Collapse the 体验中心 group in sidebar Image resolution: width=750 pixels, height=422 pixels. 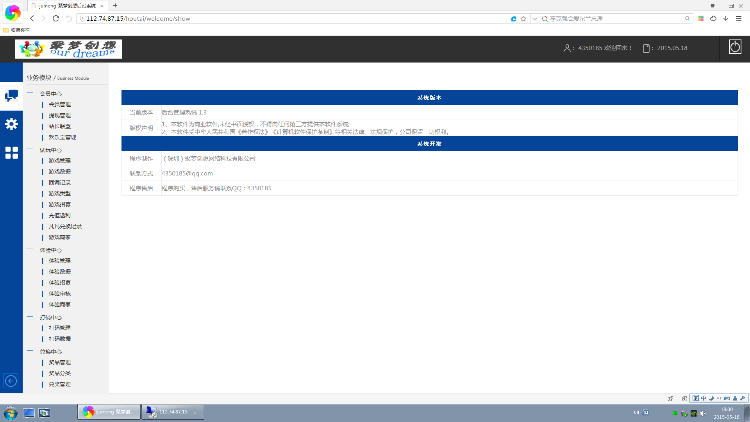point(30,249)
